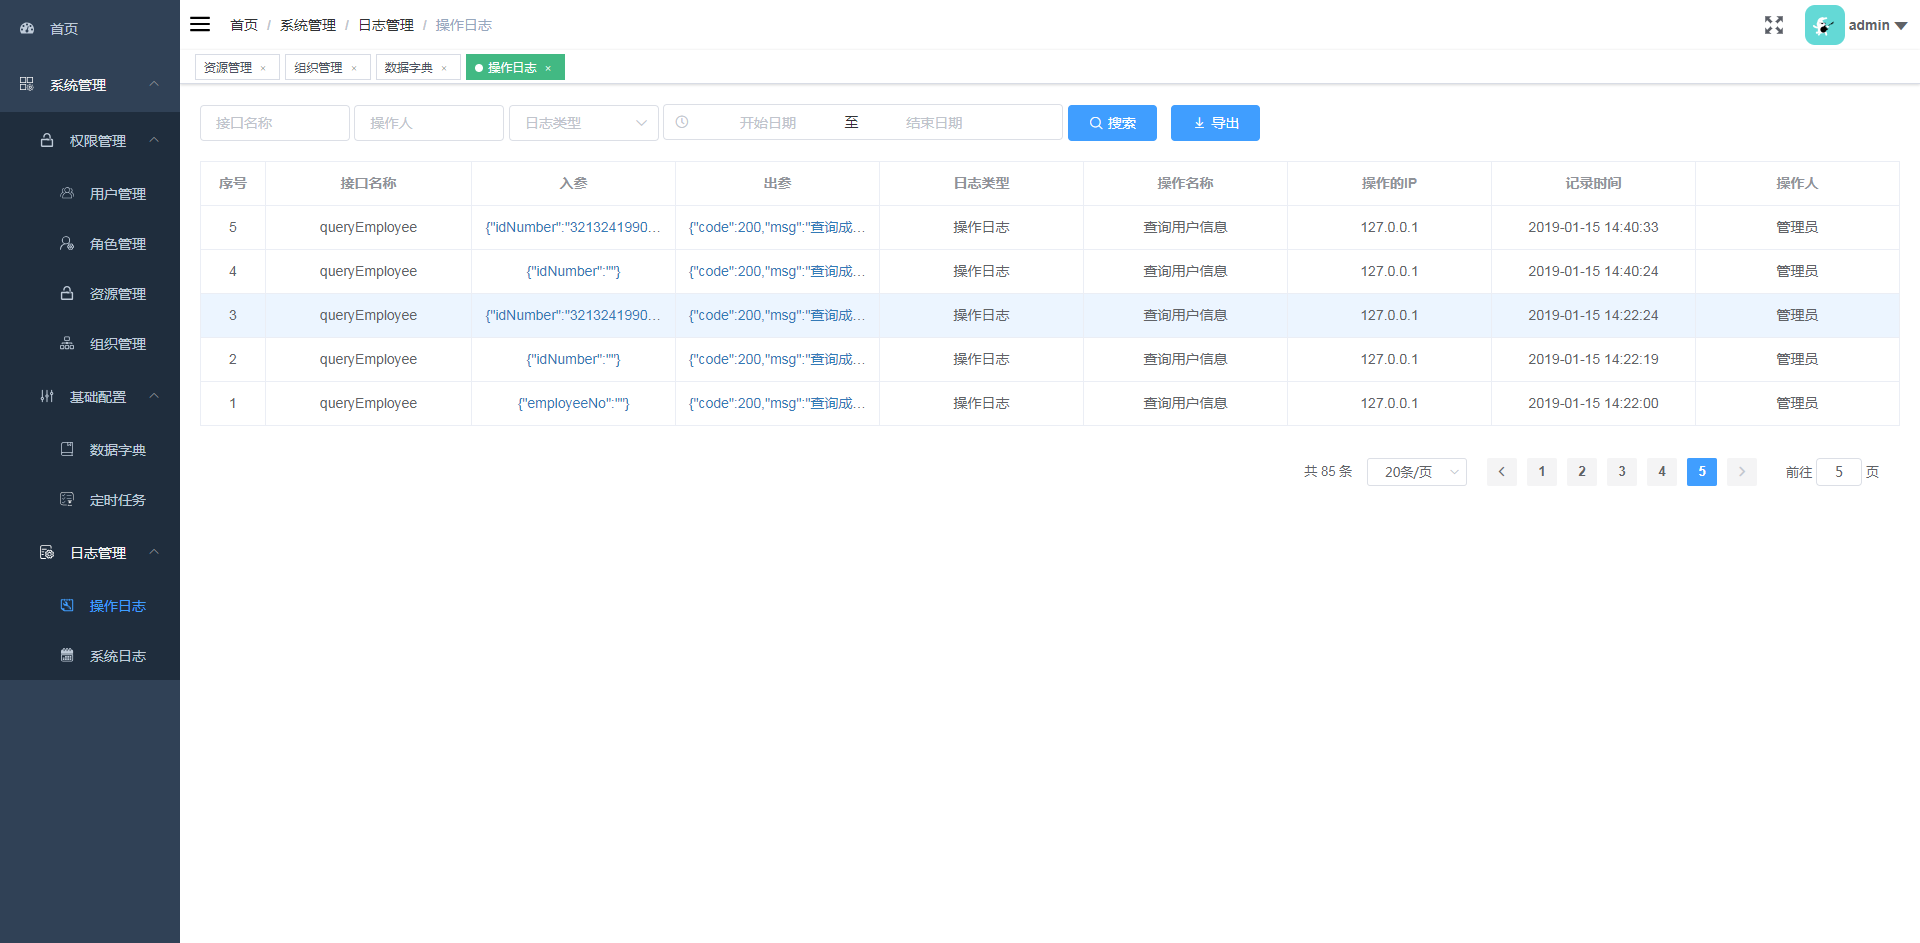Screen dimensions: 1920x943
Task: Click the 系统管理 grid icon
Action: 27,84
